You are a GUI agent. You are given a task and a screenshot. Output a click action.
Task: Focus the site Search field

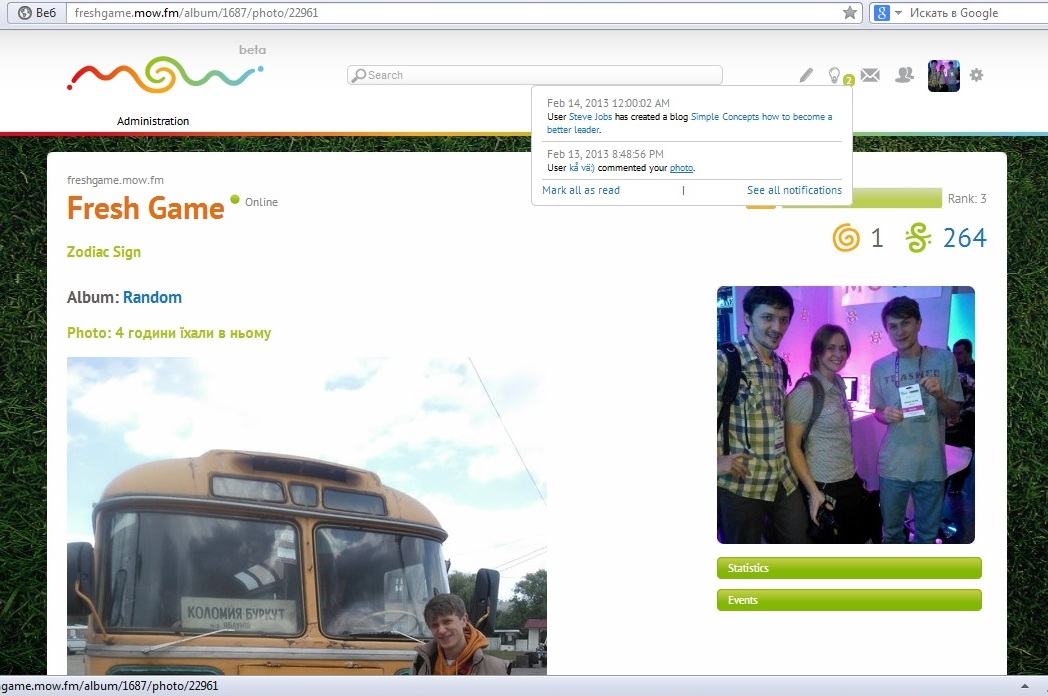pos(535,75)
